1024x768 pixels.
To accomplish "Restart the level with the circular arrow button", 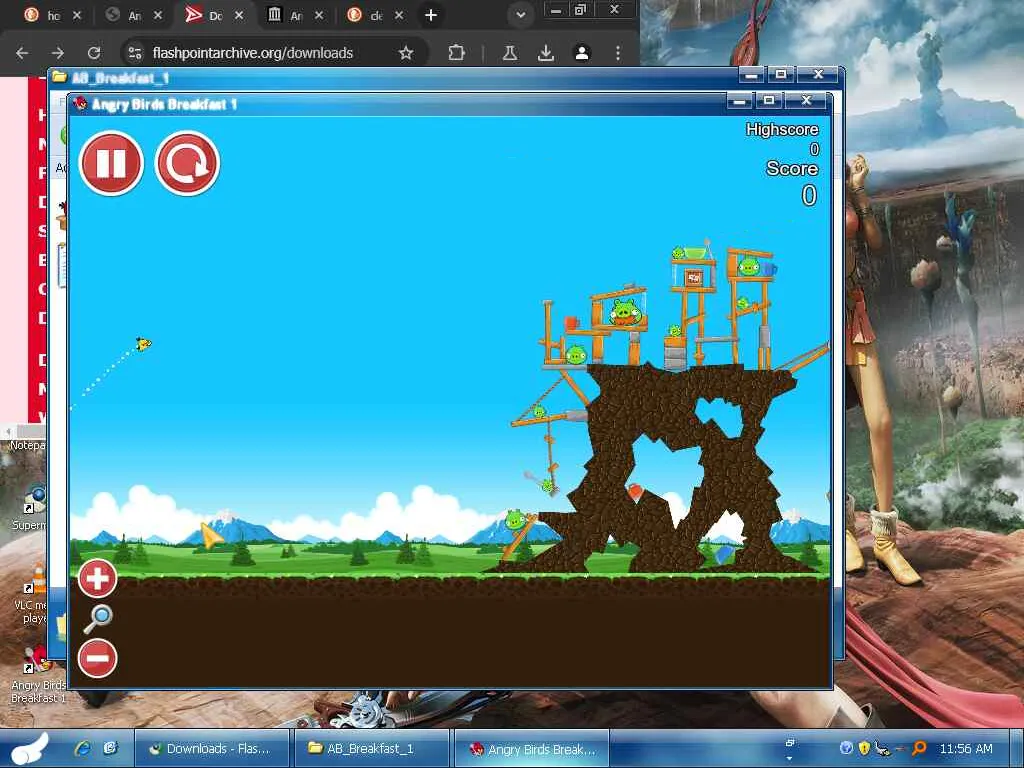I will click(187, 163).
